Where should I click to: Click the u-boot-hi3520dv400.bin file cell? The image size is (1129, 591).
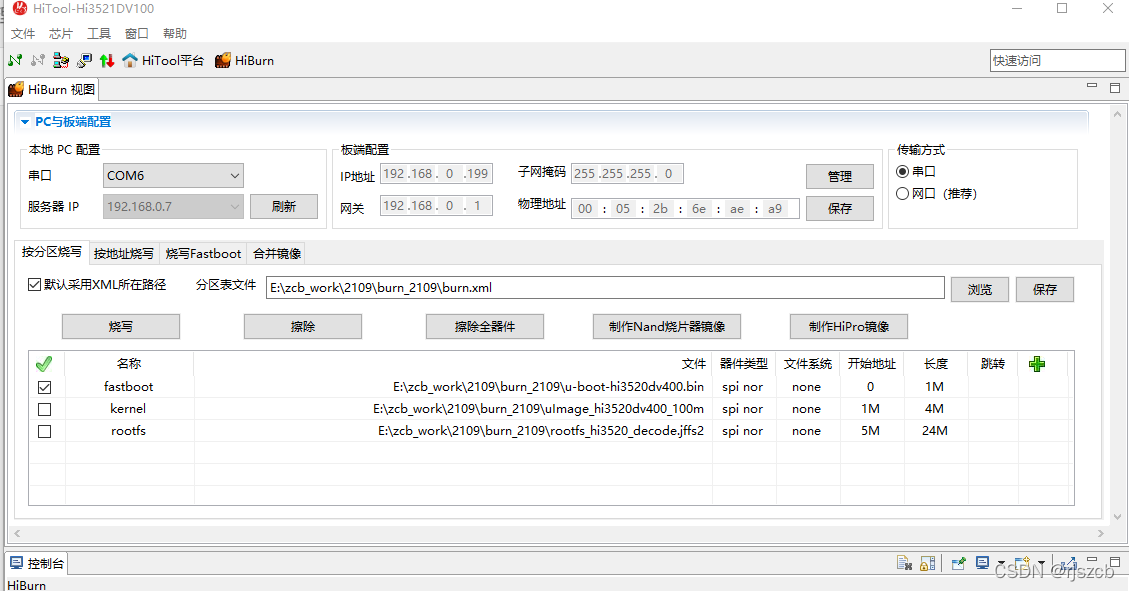[454, 387]
